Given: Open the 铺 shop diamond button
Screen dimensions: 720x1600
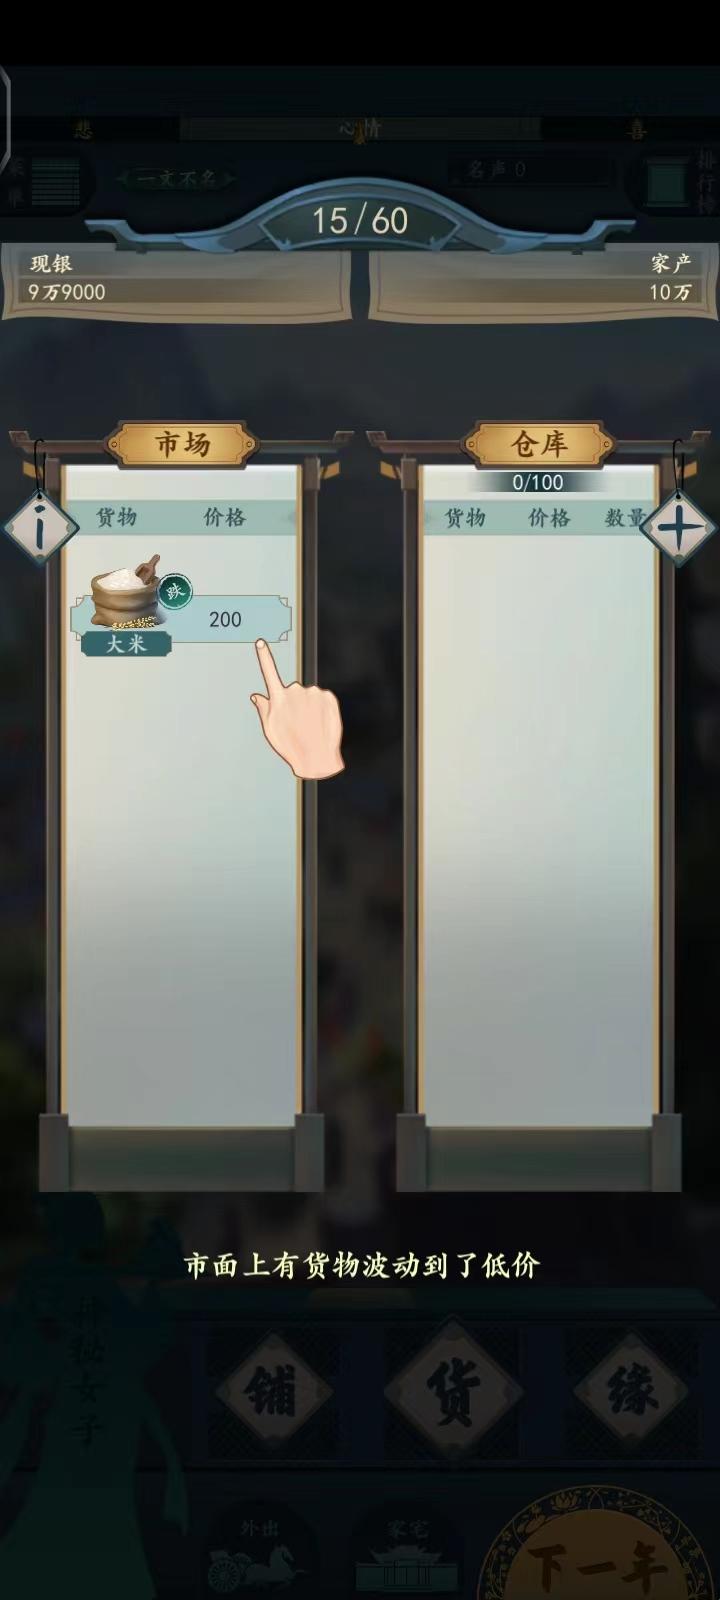Looking at the screenshot, I should click(272, 1391).
